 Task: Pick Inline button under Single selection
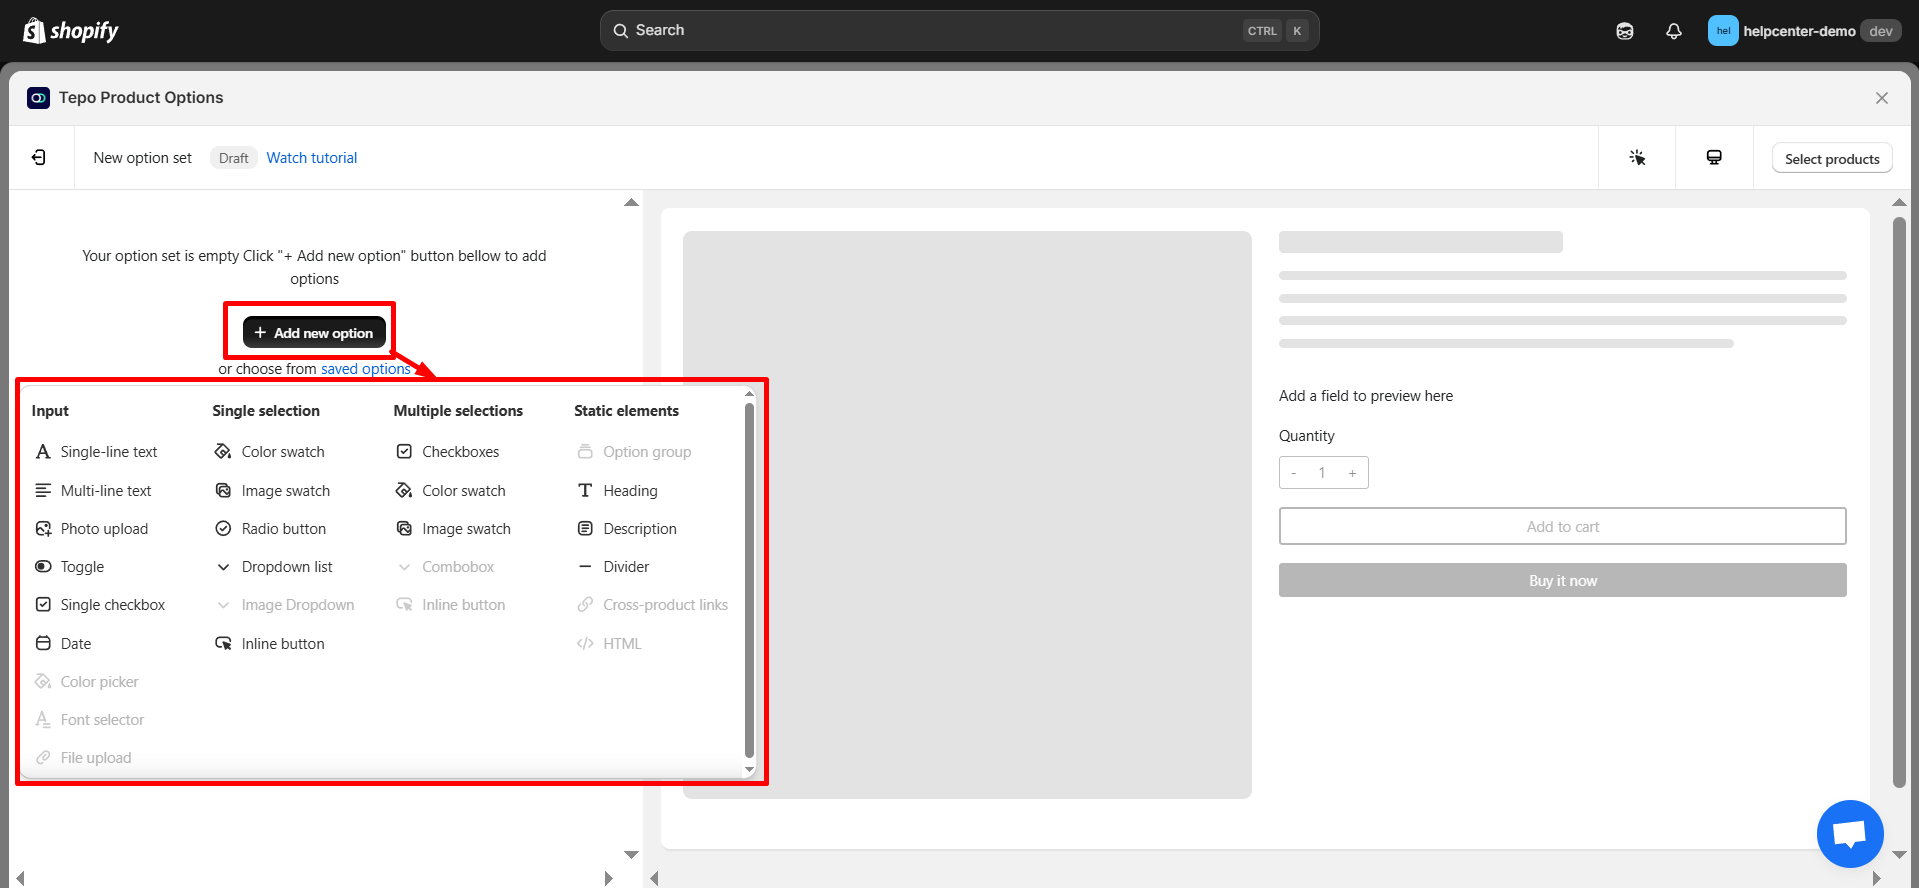coord(270,644)
